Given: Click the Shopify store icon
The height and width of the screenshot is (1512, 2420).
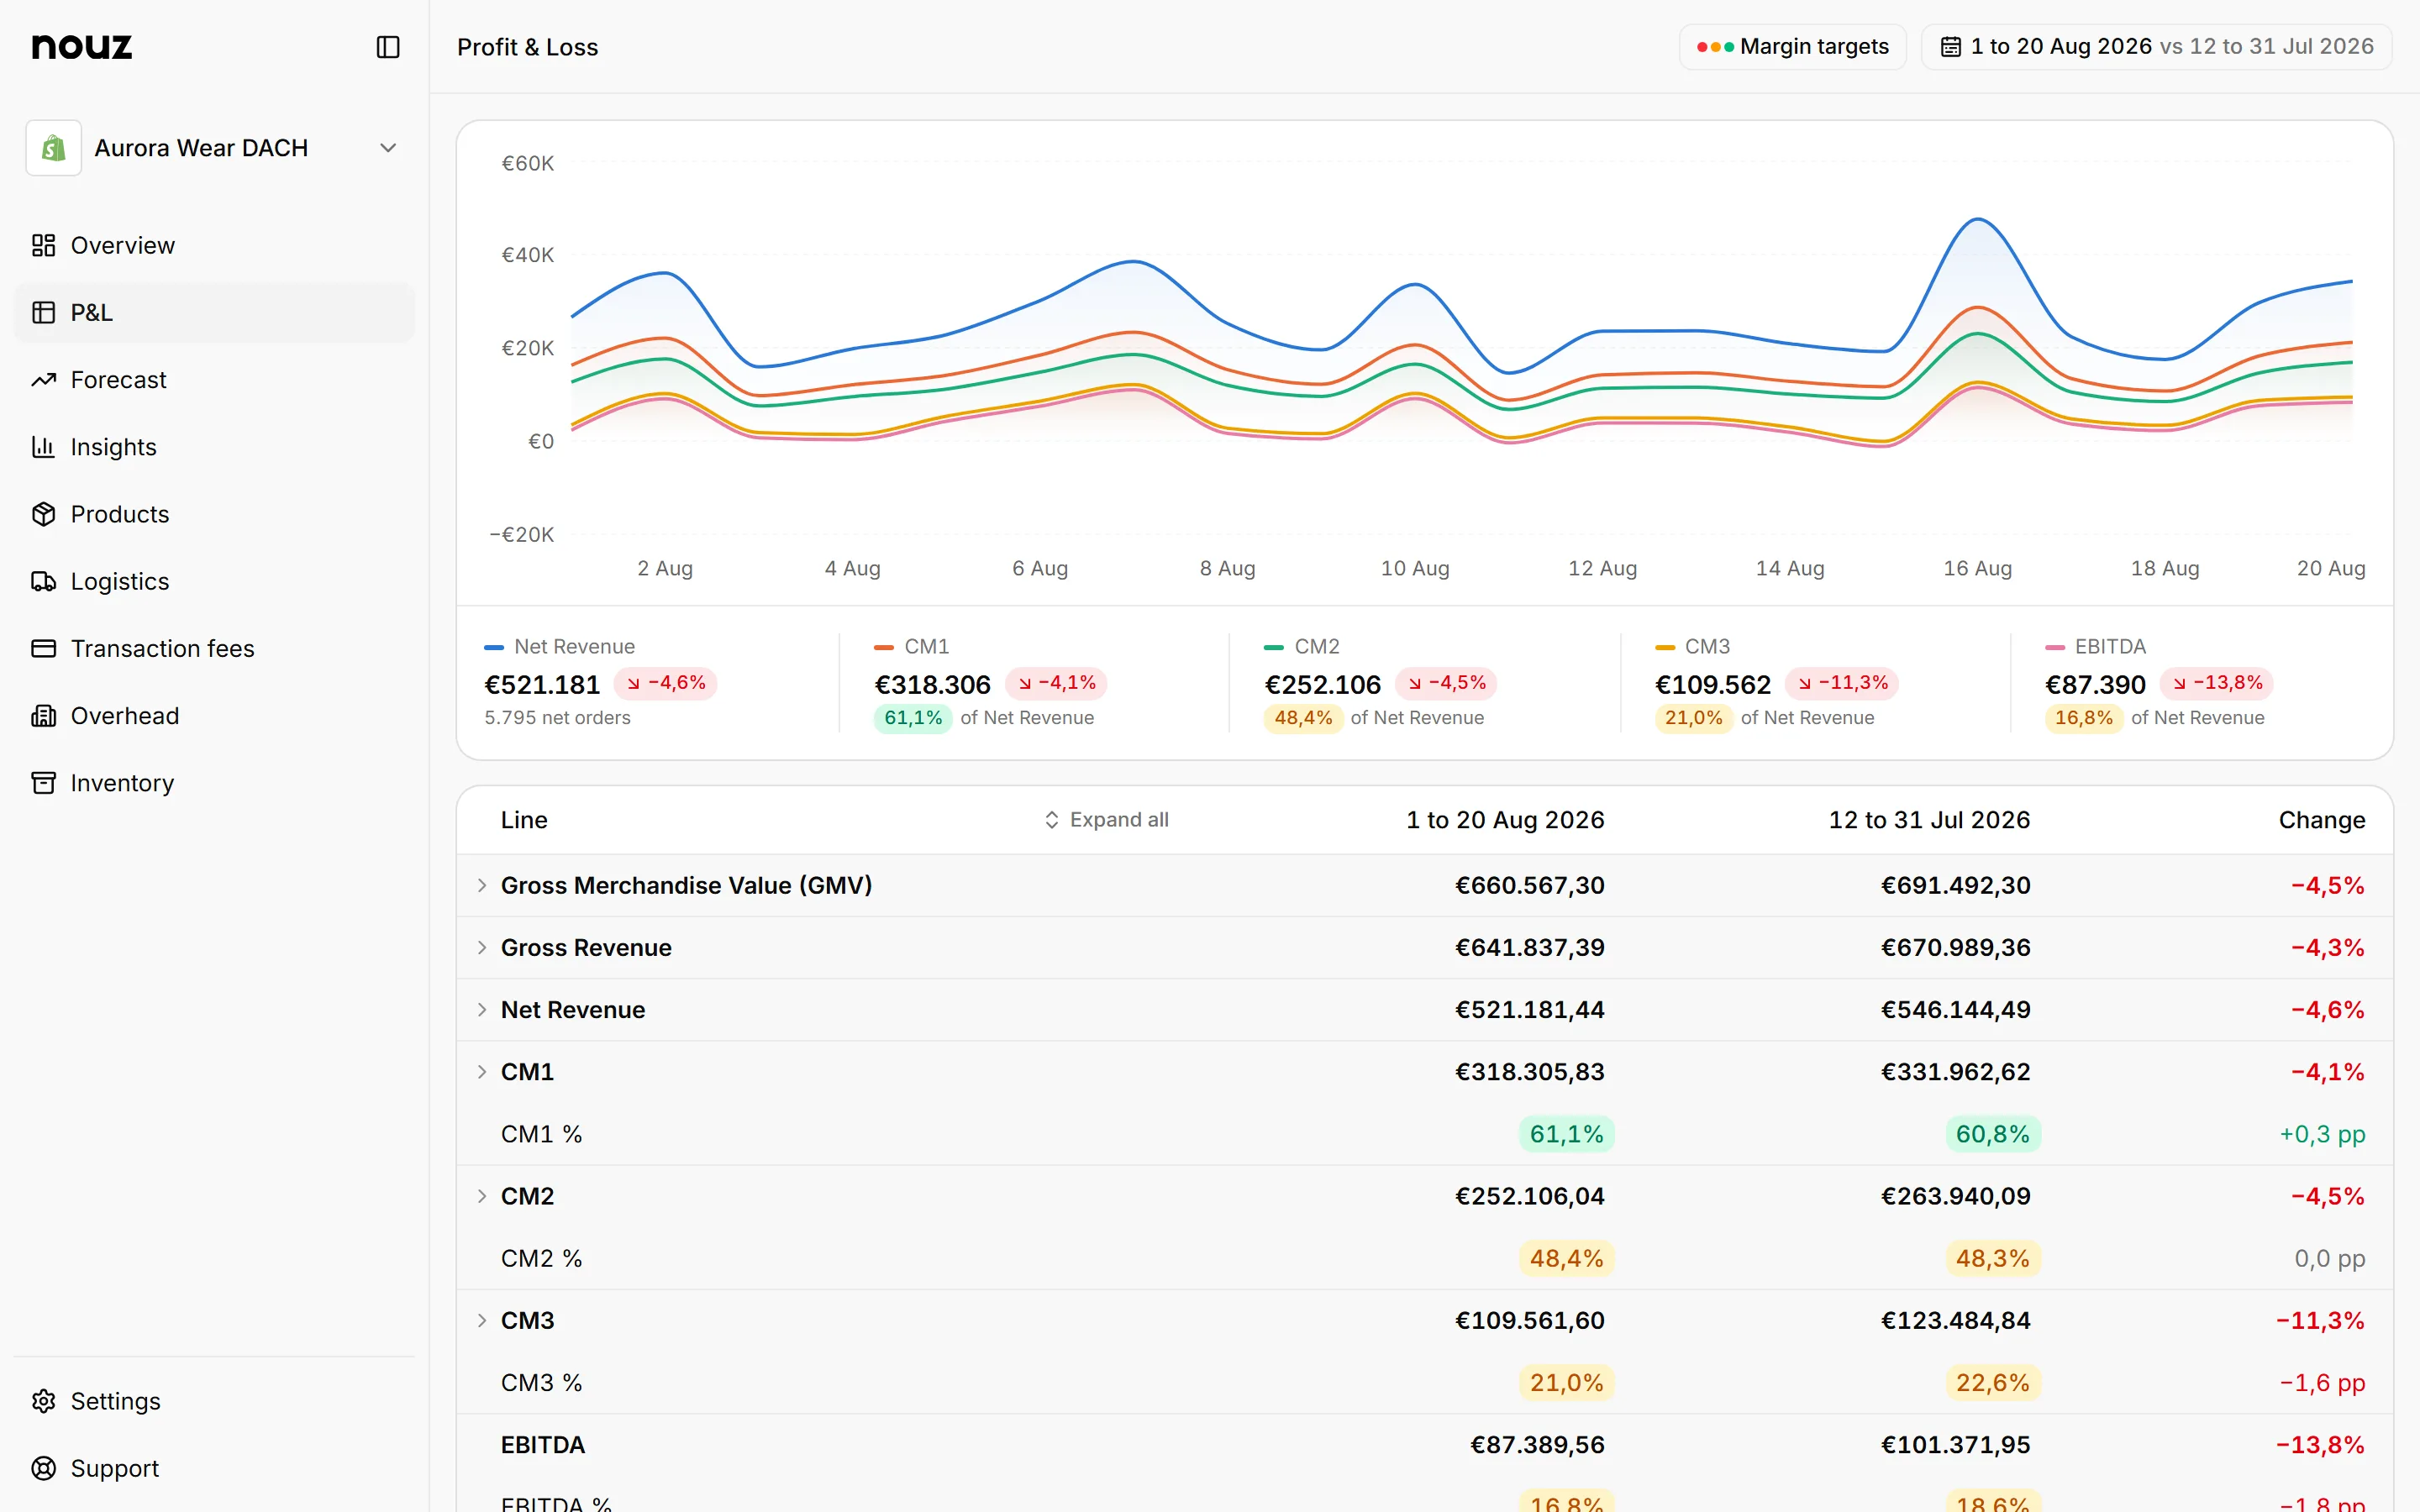Looking at the screenshot, I should coord(53,148).
